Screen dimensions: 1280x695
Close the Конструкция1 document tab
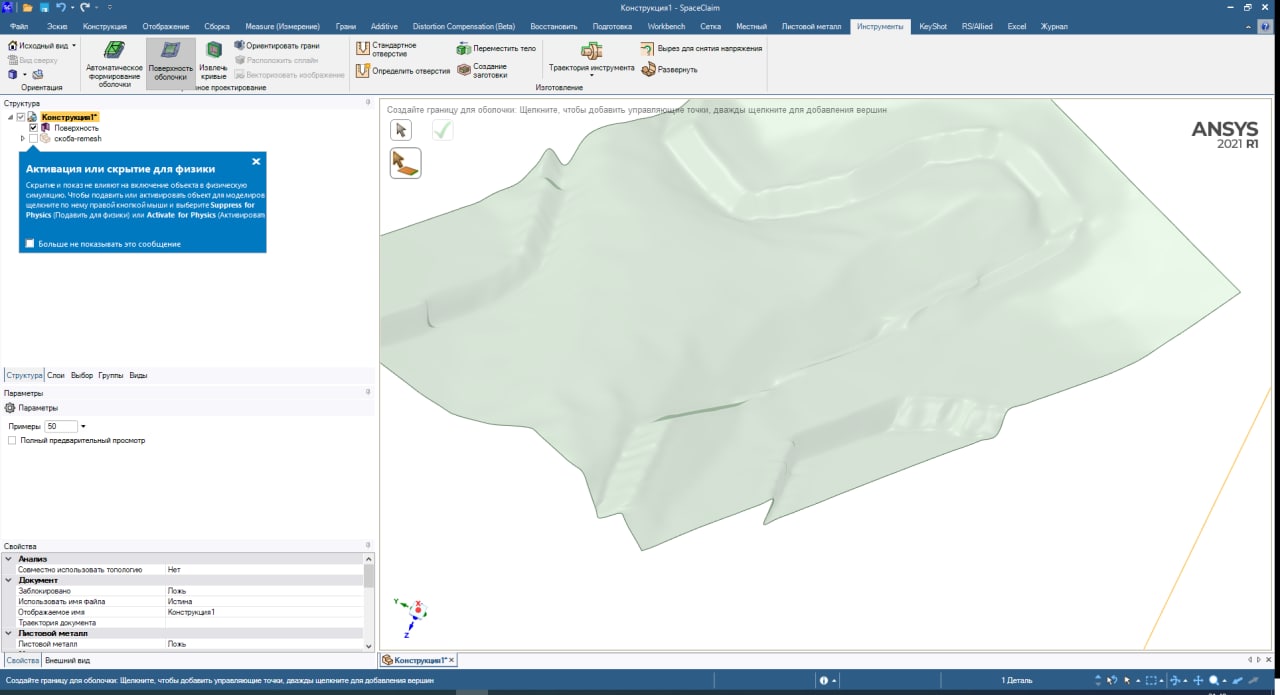tap(451, 660)
